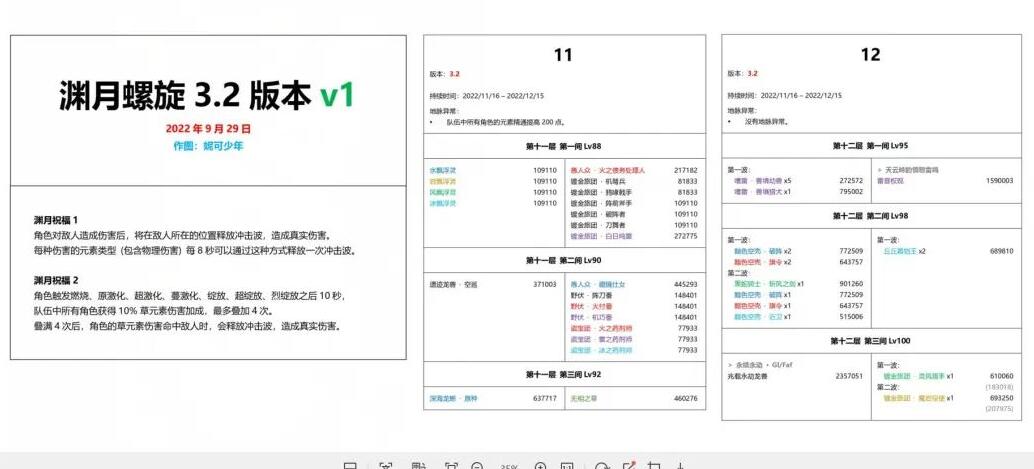
Task: Click the header 第十一层 第一间 Lv88
Action: click(563, 146)
